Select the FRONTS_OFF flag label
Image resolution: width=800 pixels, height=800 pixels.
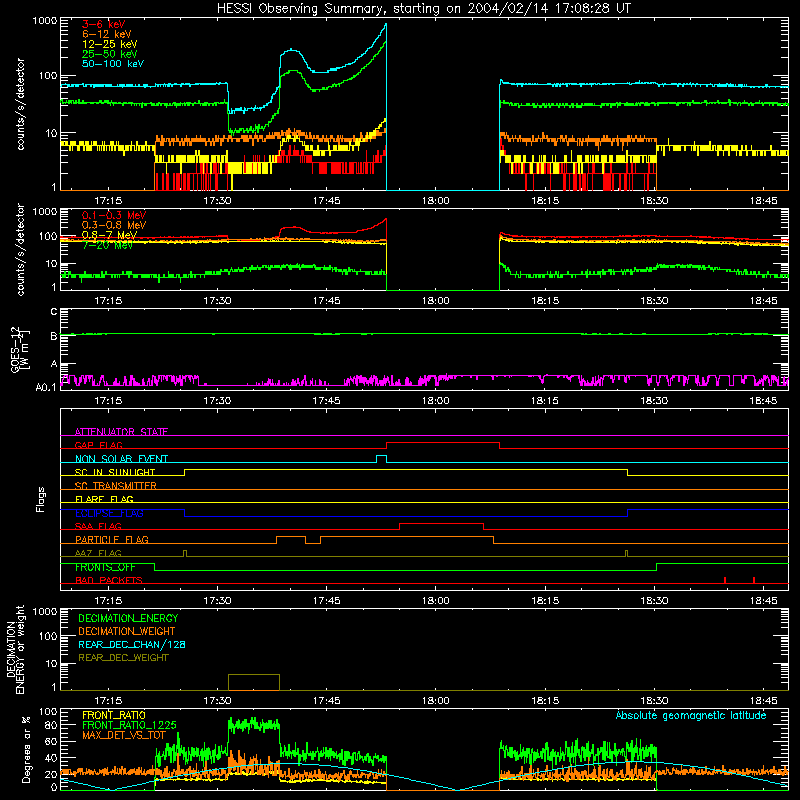coord(105,567)
